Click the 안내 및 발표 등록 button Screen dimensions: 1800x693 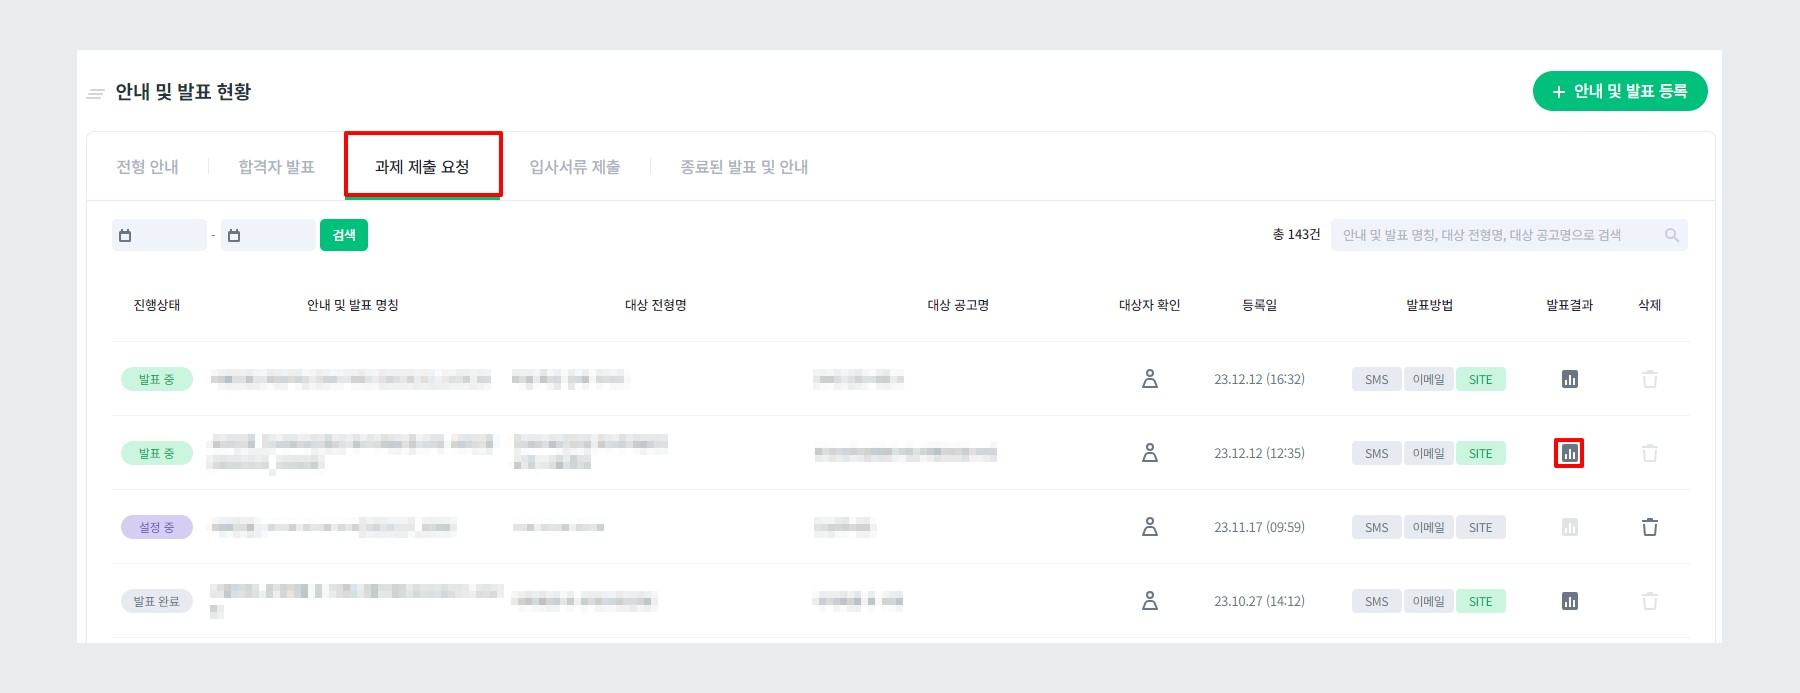click(x=1620, y=91)
